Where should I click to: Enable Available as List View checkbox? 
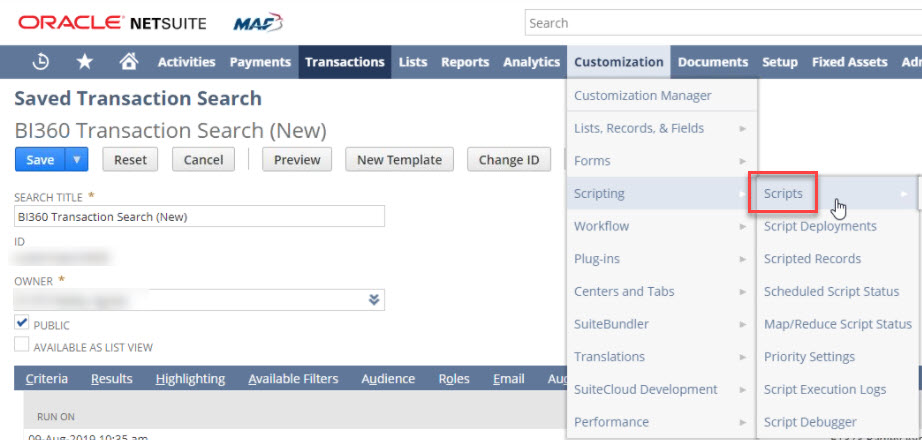pos(22,346)
